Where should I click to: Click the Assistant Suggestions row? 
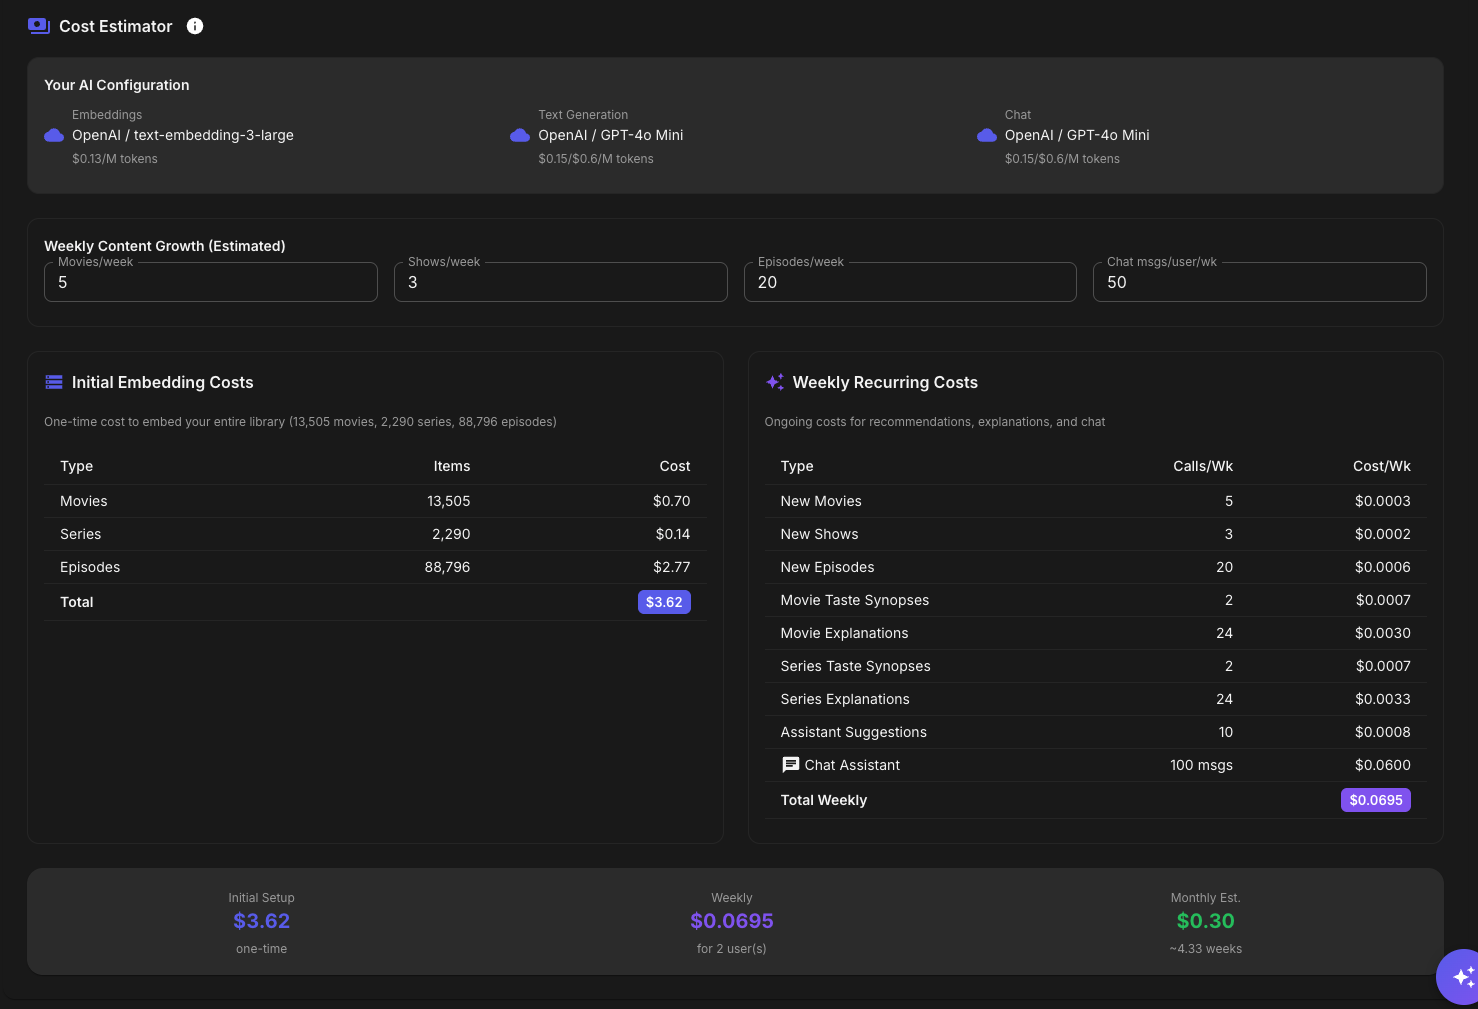click(x=1095, y=732)
